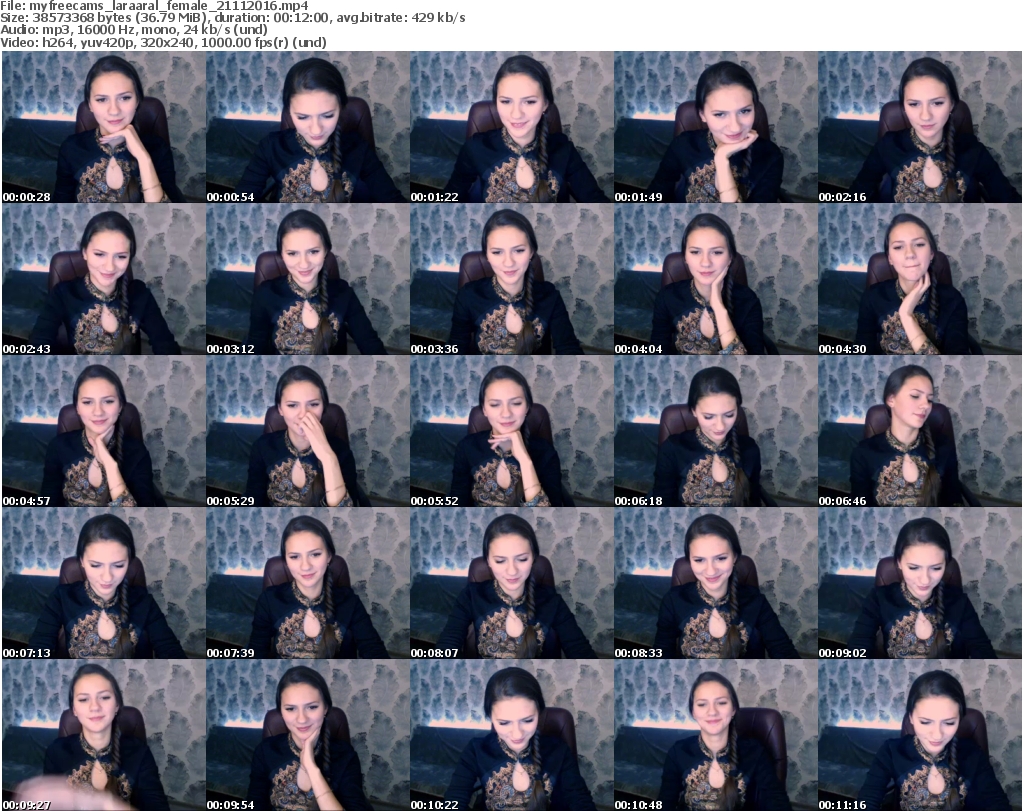The width and height of the screenshot is (1024, 811).
Task: Open the thumbnail stamped 00:11:16
Action: [920, 735]
